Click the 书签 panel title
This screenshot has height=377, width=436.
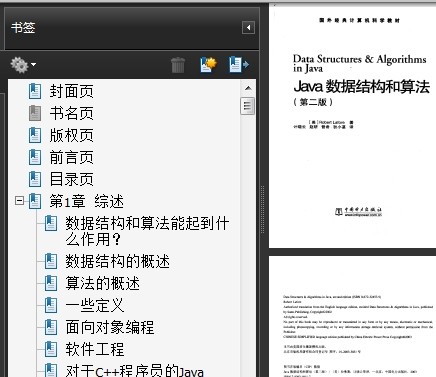point(23,27)
